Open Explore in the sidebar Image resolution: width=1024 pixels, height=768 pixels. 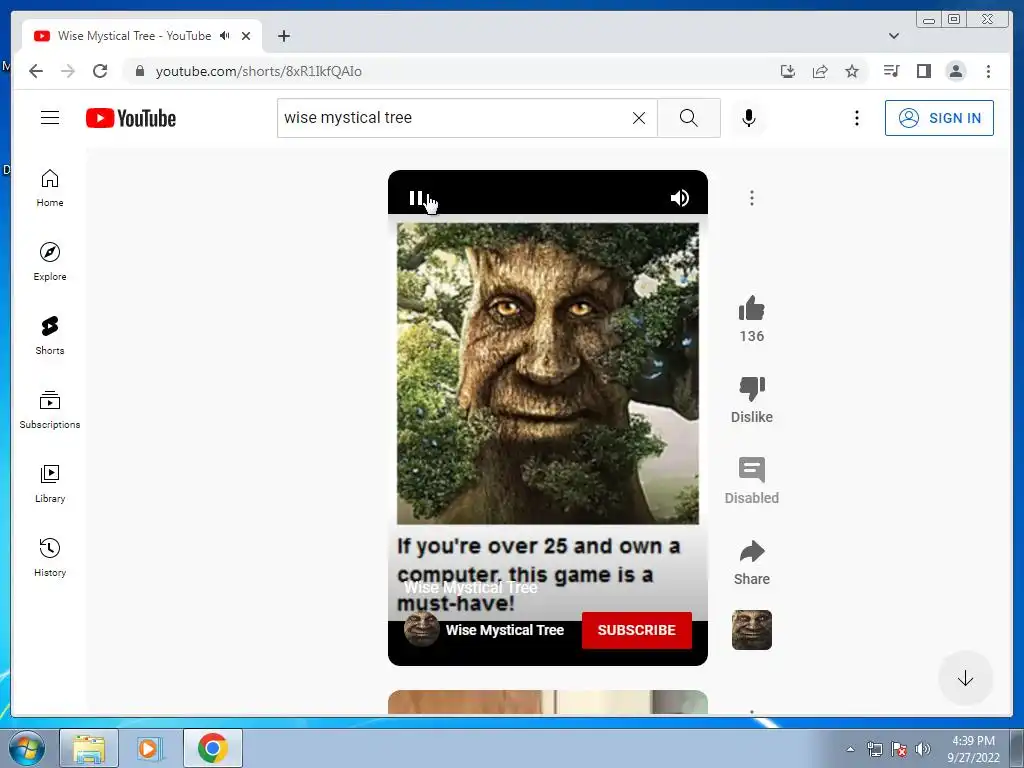click(50, 262)
